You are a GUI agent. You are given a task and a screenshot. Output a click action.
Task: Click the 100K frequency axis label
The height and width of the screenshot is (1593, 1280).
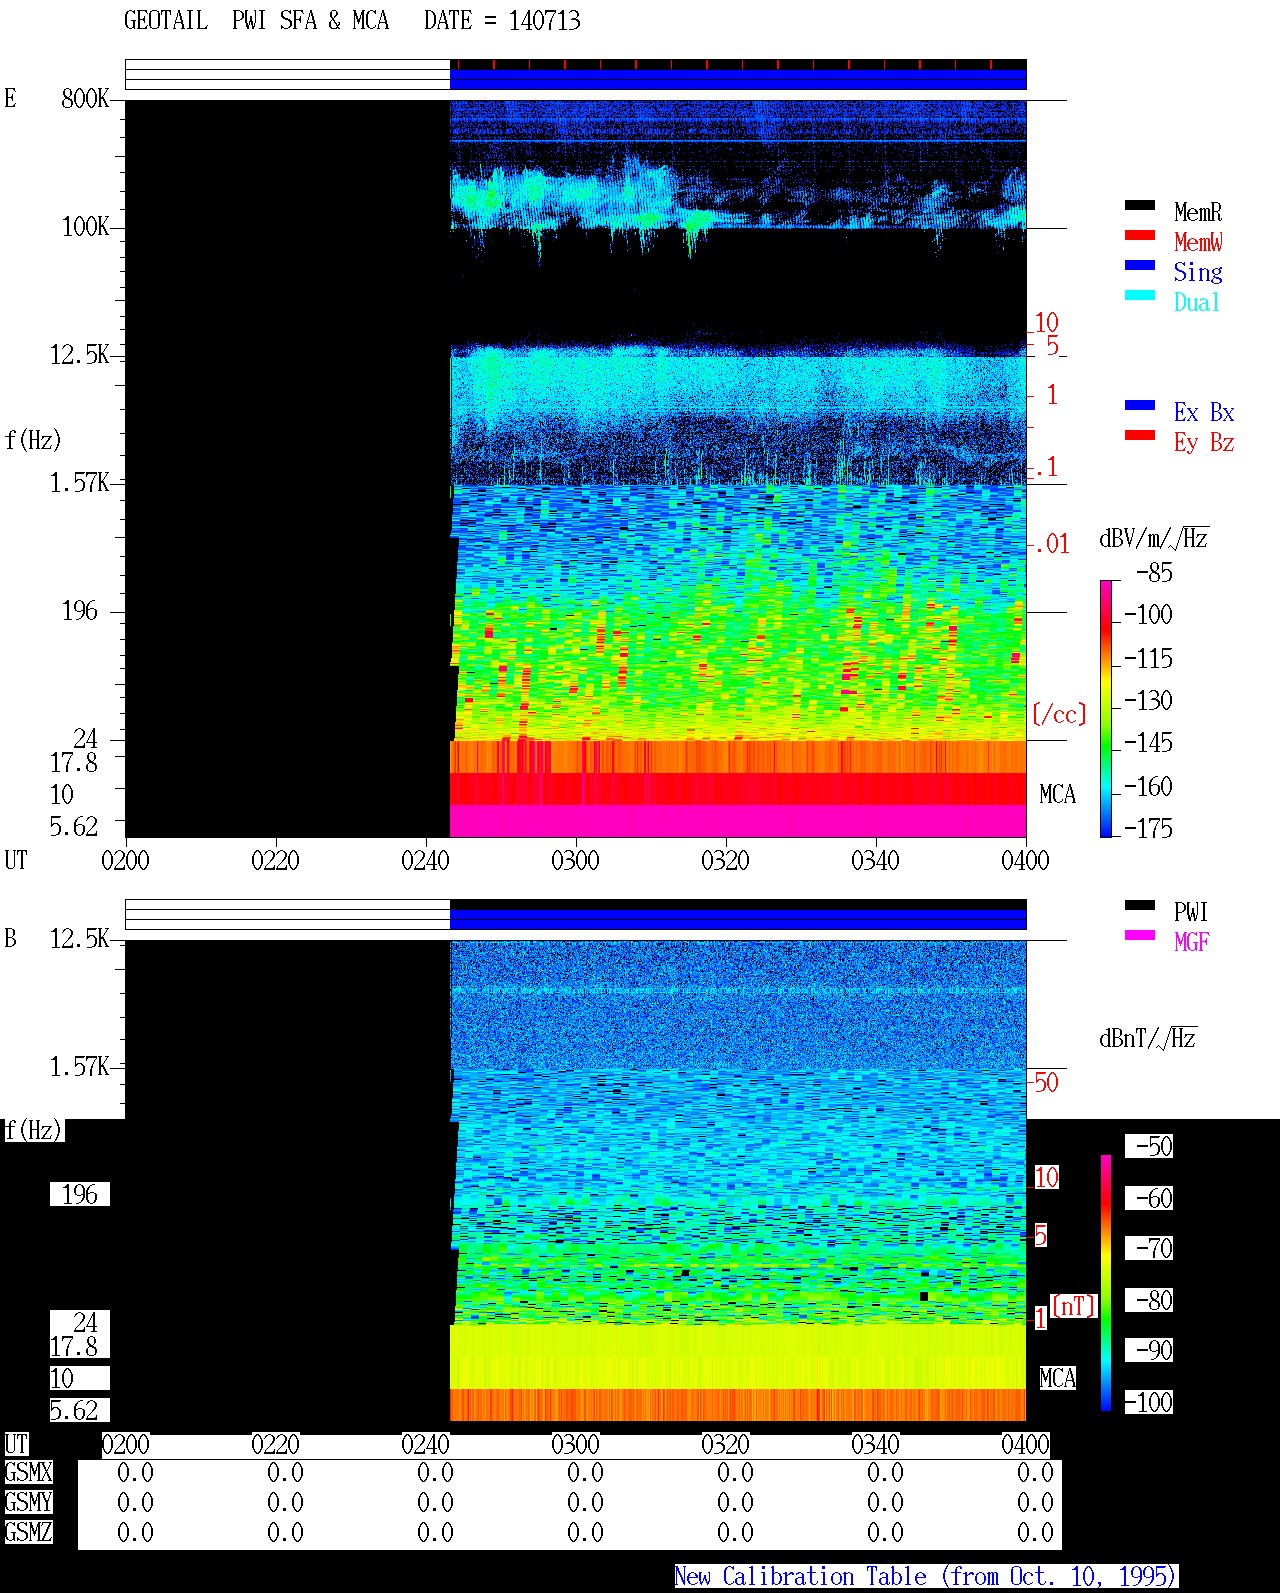point(85,226)
